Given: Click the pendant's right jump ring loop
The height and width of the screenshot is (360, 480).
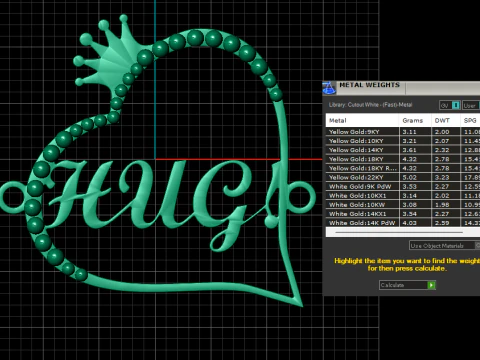Looking at the screenshot, I should coord(301,197).
